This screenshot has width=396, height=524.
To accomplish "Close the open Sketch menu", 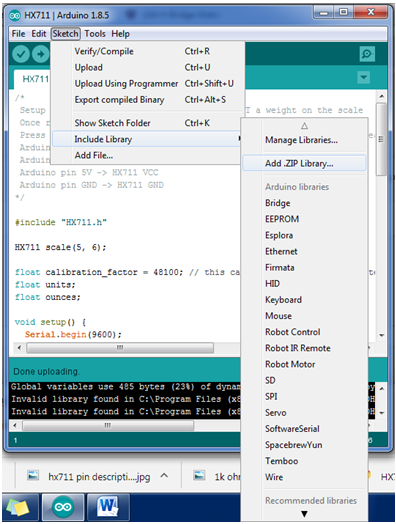I will 65,34.
